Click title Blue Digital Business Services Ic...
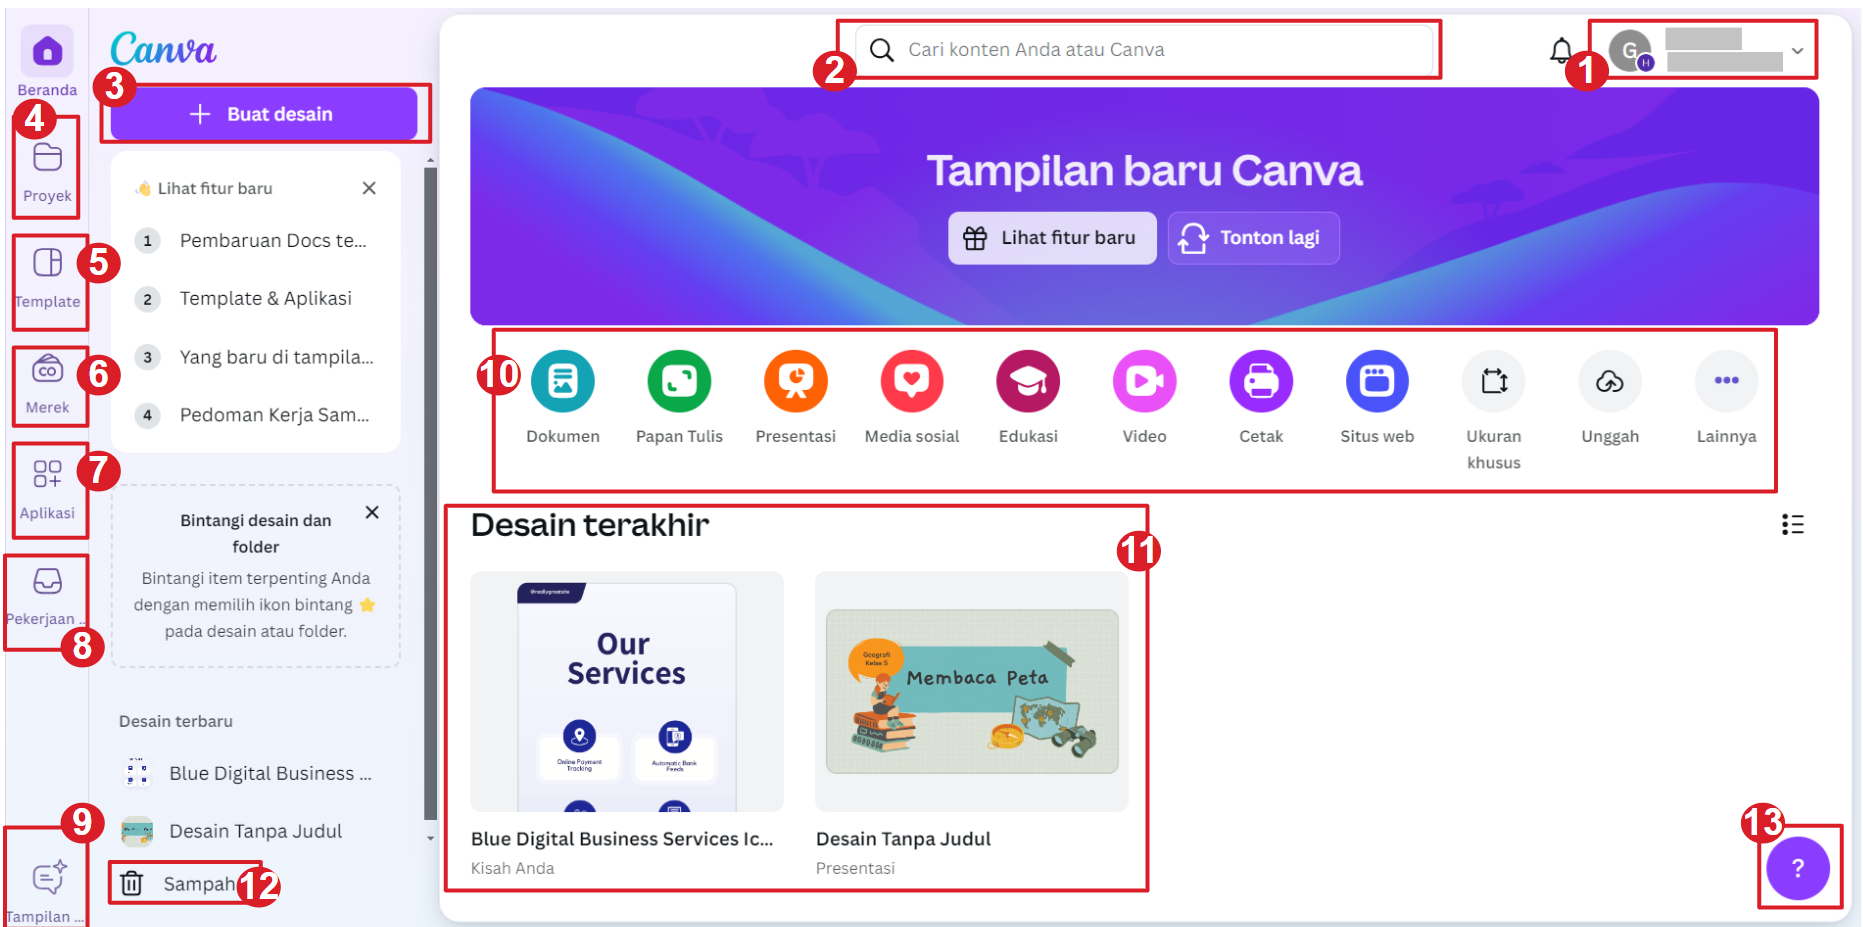 [x=622, y=839]
